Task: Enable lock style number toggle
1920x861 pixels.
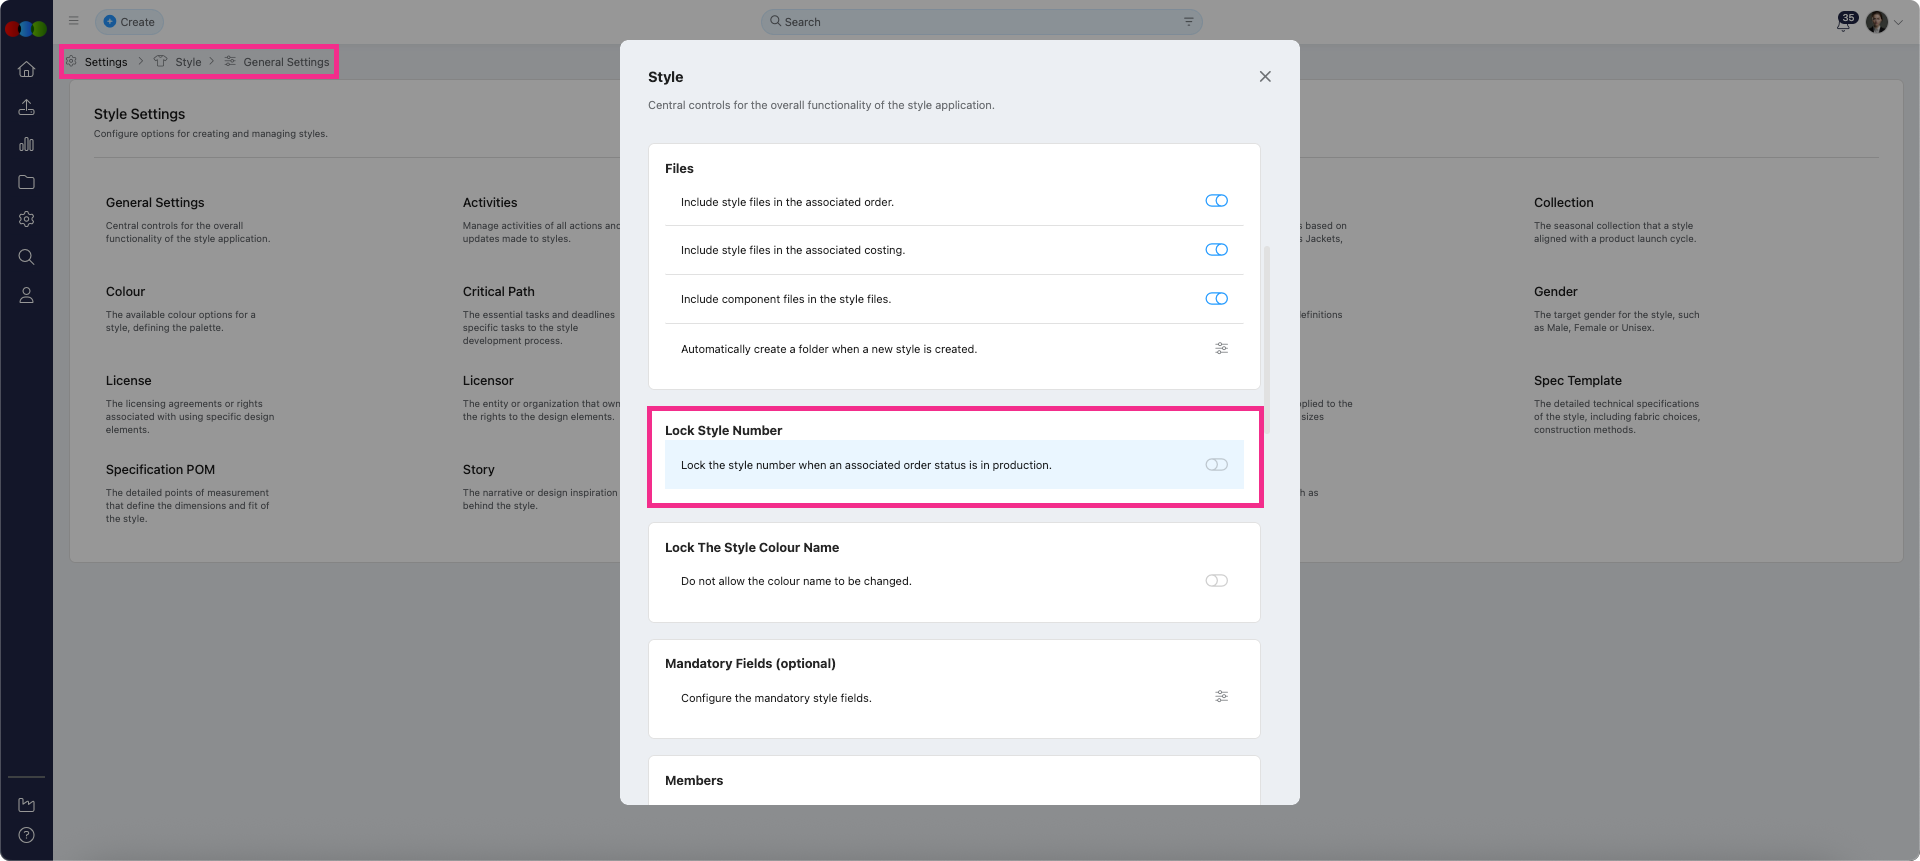Action: tap(1216, 465)
